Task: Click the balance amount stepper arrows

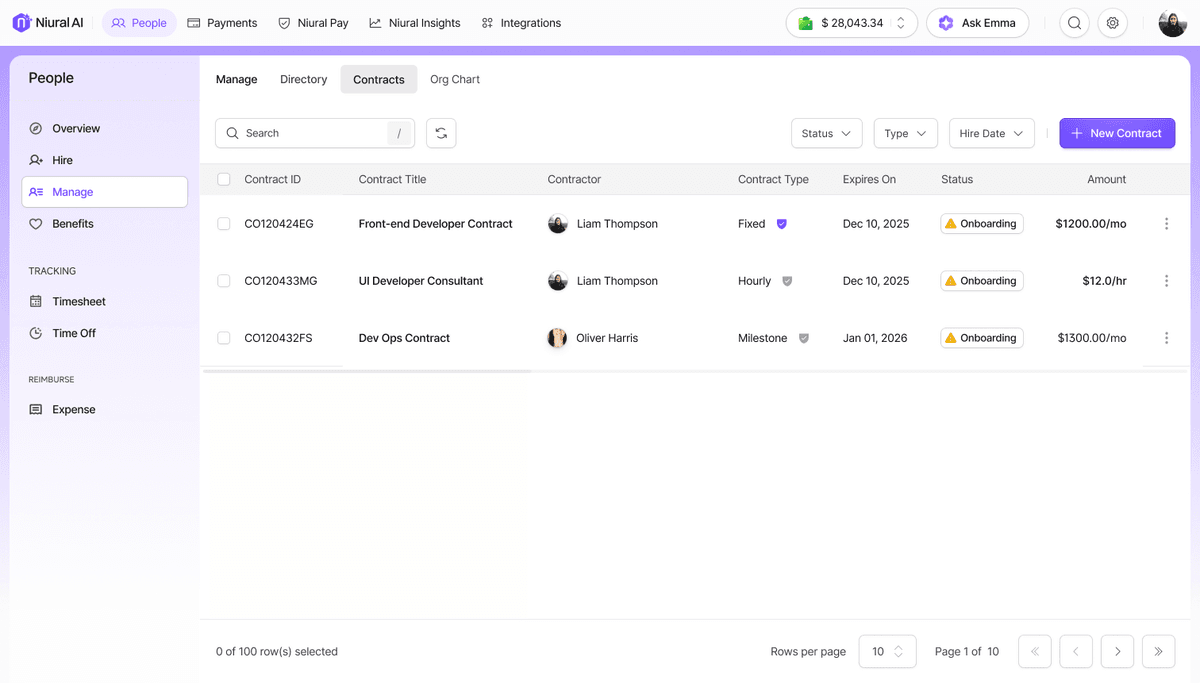Action: [x=899, y=22]
